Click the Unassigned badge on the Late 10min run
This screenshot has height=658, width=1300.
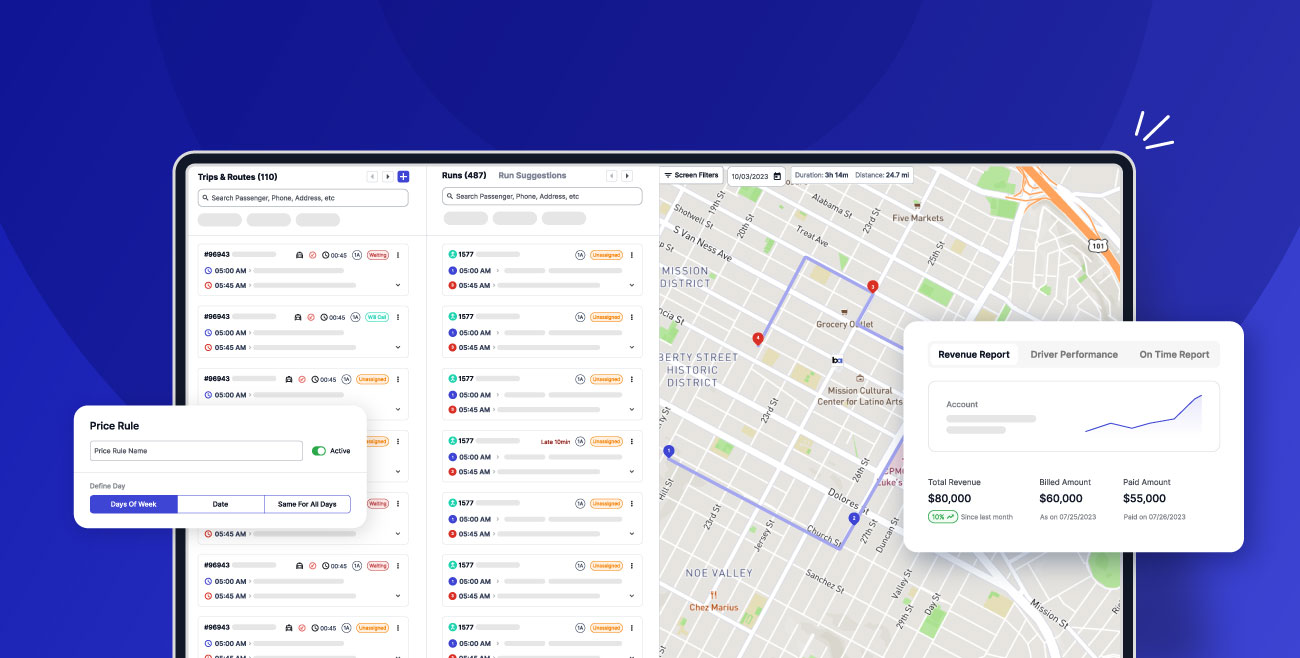(606, 441)
